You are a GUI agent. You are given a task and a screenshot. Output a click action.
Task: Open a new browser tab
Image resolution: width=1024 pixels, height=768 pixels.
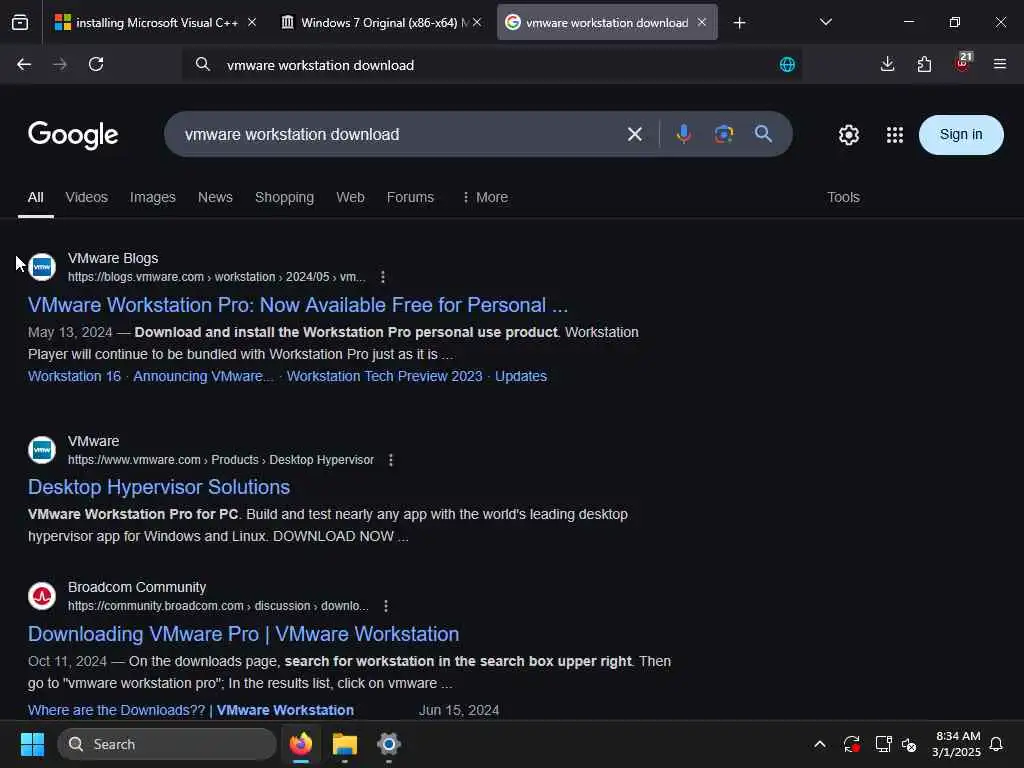pyautogui.click(x=739, y=23)
